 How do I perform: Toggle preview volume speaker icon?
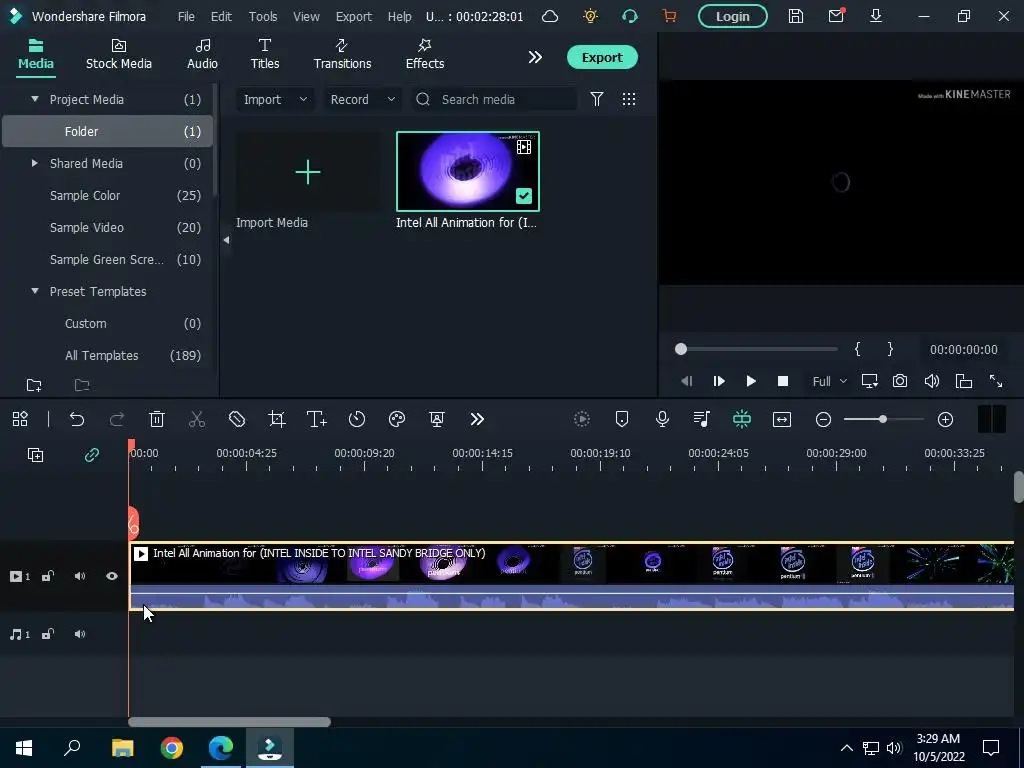tap(932, 381)
